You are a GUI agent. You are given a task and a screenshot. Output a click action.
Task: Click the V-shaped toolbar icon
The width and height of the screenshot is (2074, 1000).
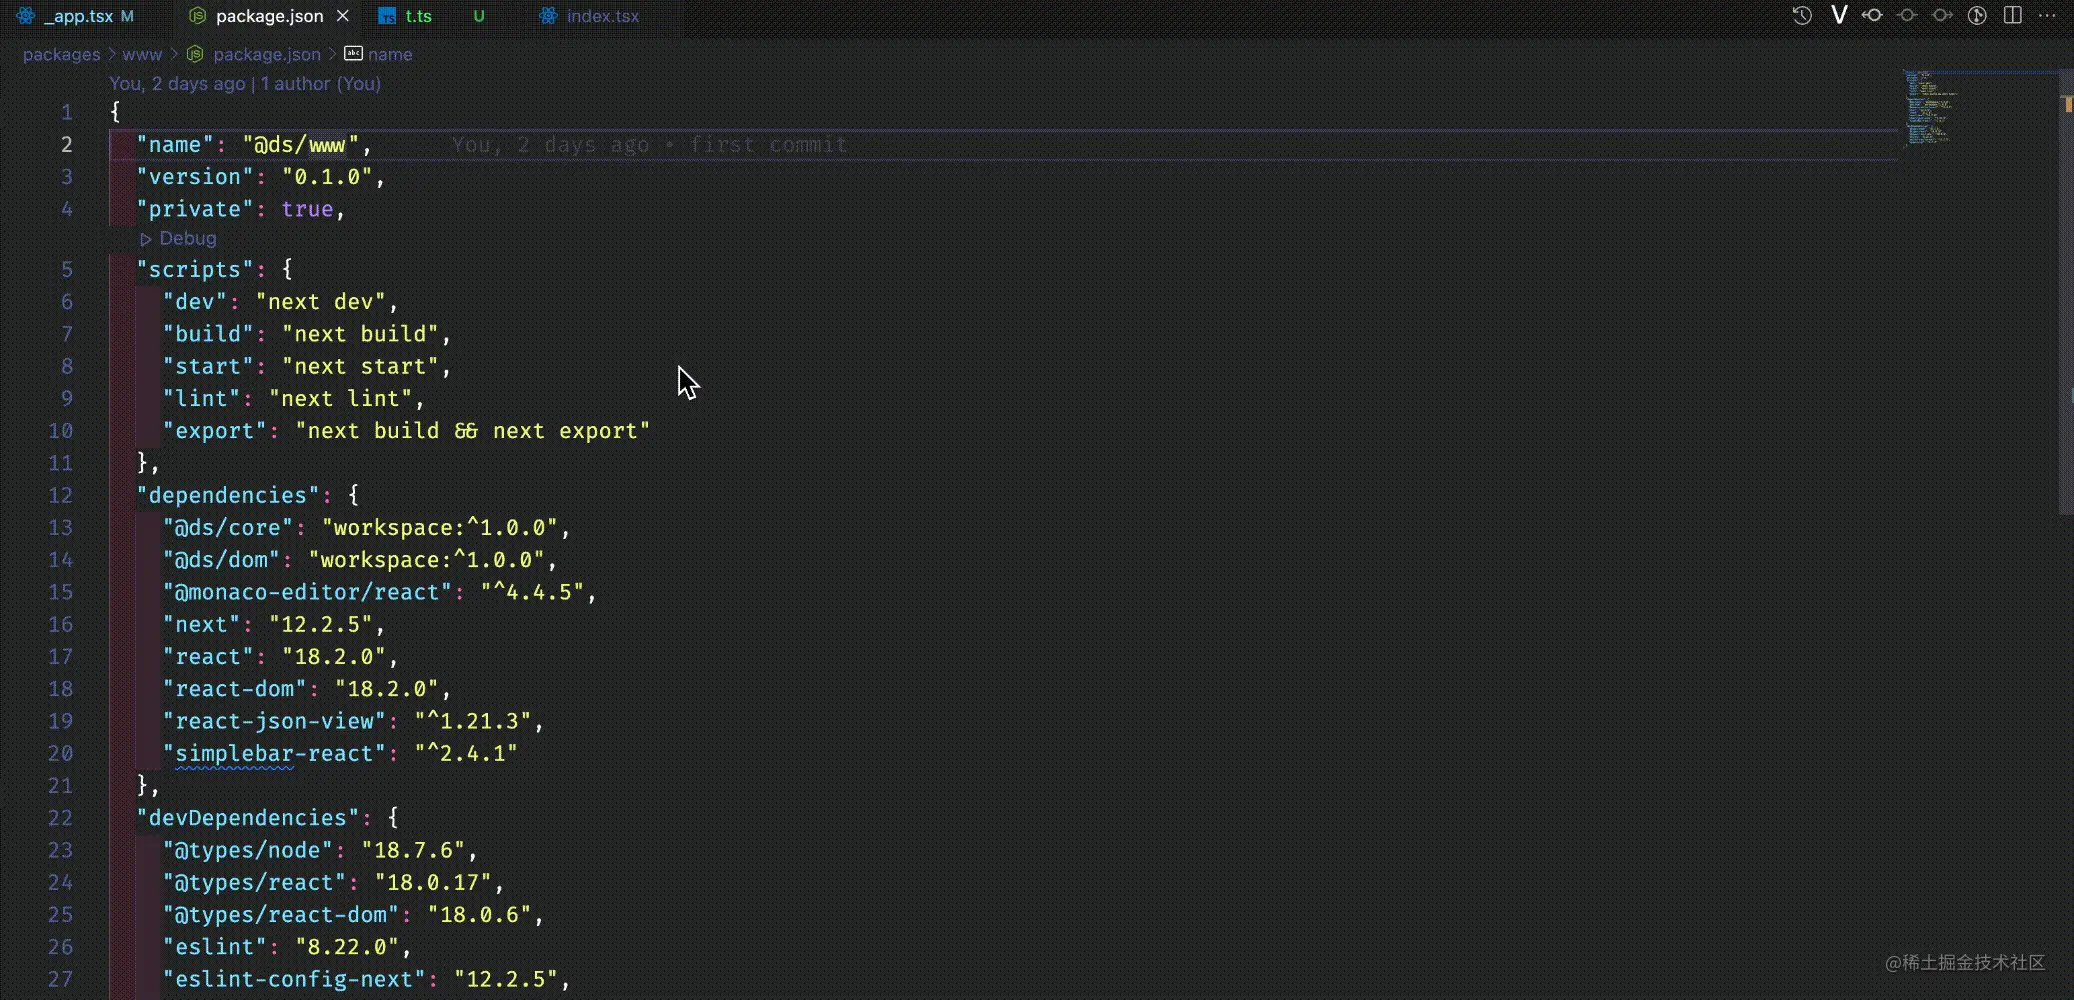click(x=1838, y=16)
